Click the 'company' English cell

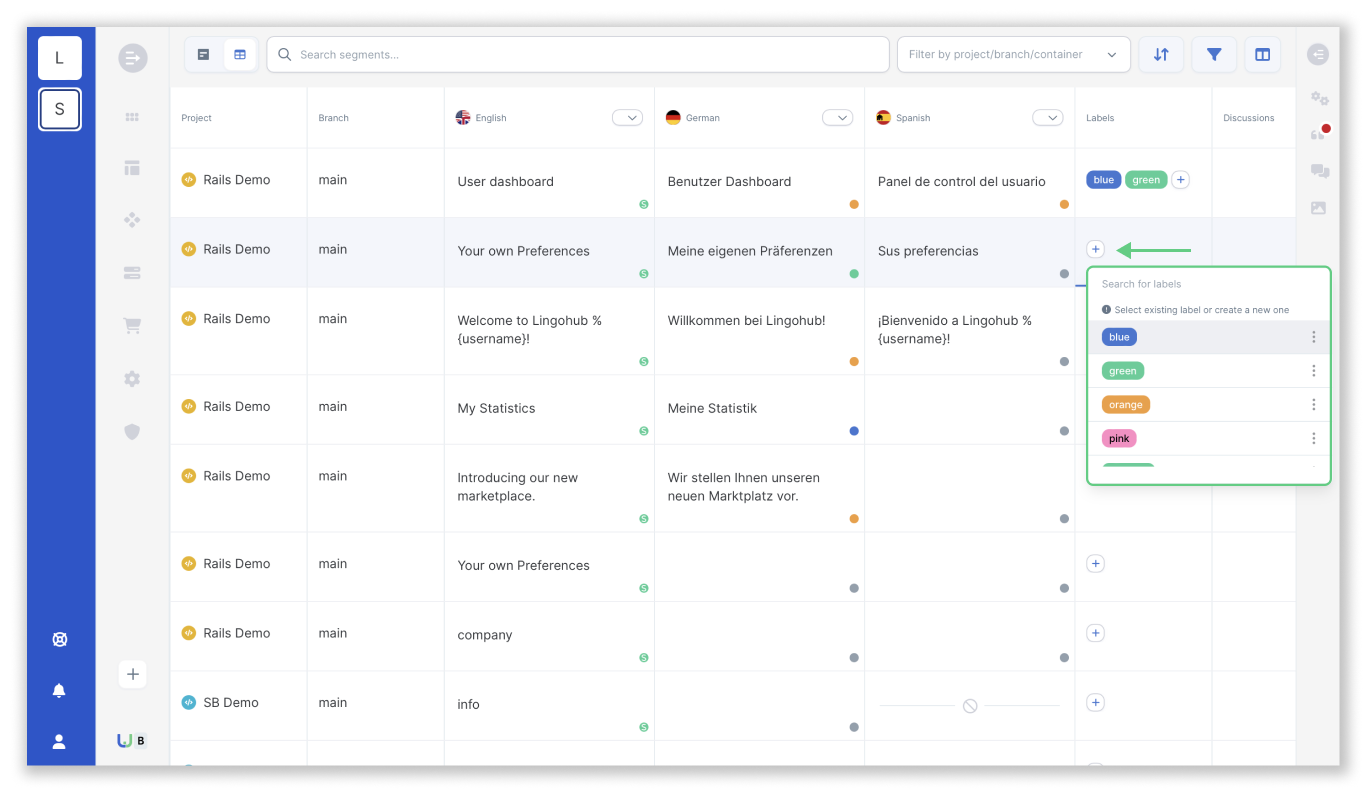coord(549,636)
